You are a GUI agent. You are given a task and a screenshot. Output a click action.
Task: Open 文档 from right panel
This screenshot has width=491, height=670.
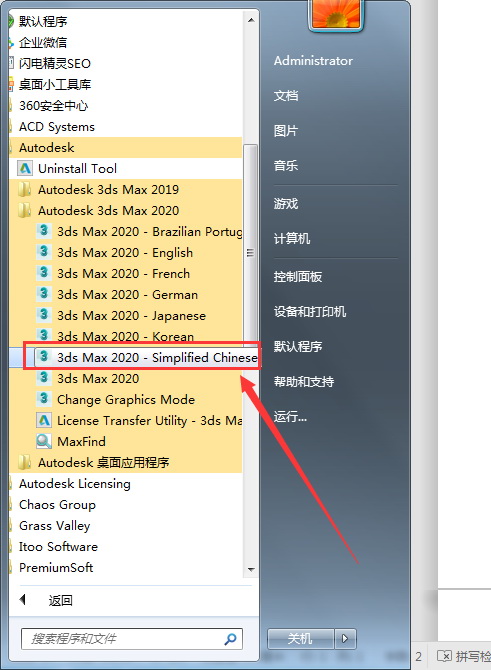click(286, 95)
